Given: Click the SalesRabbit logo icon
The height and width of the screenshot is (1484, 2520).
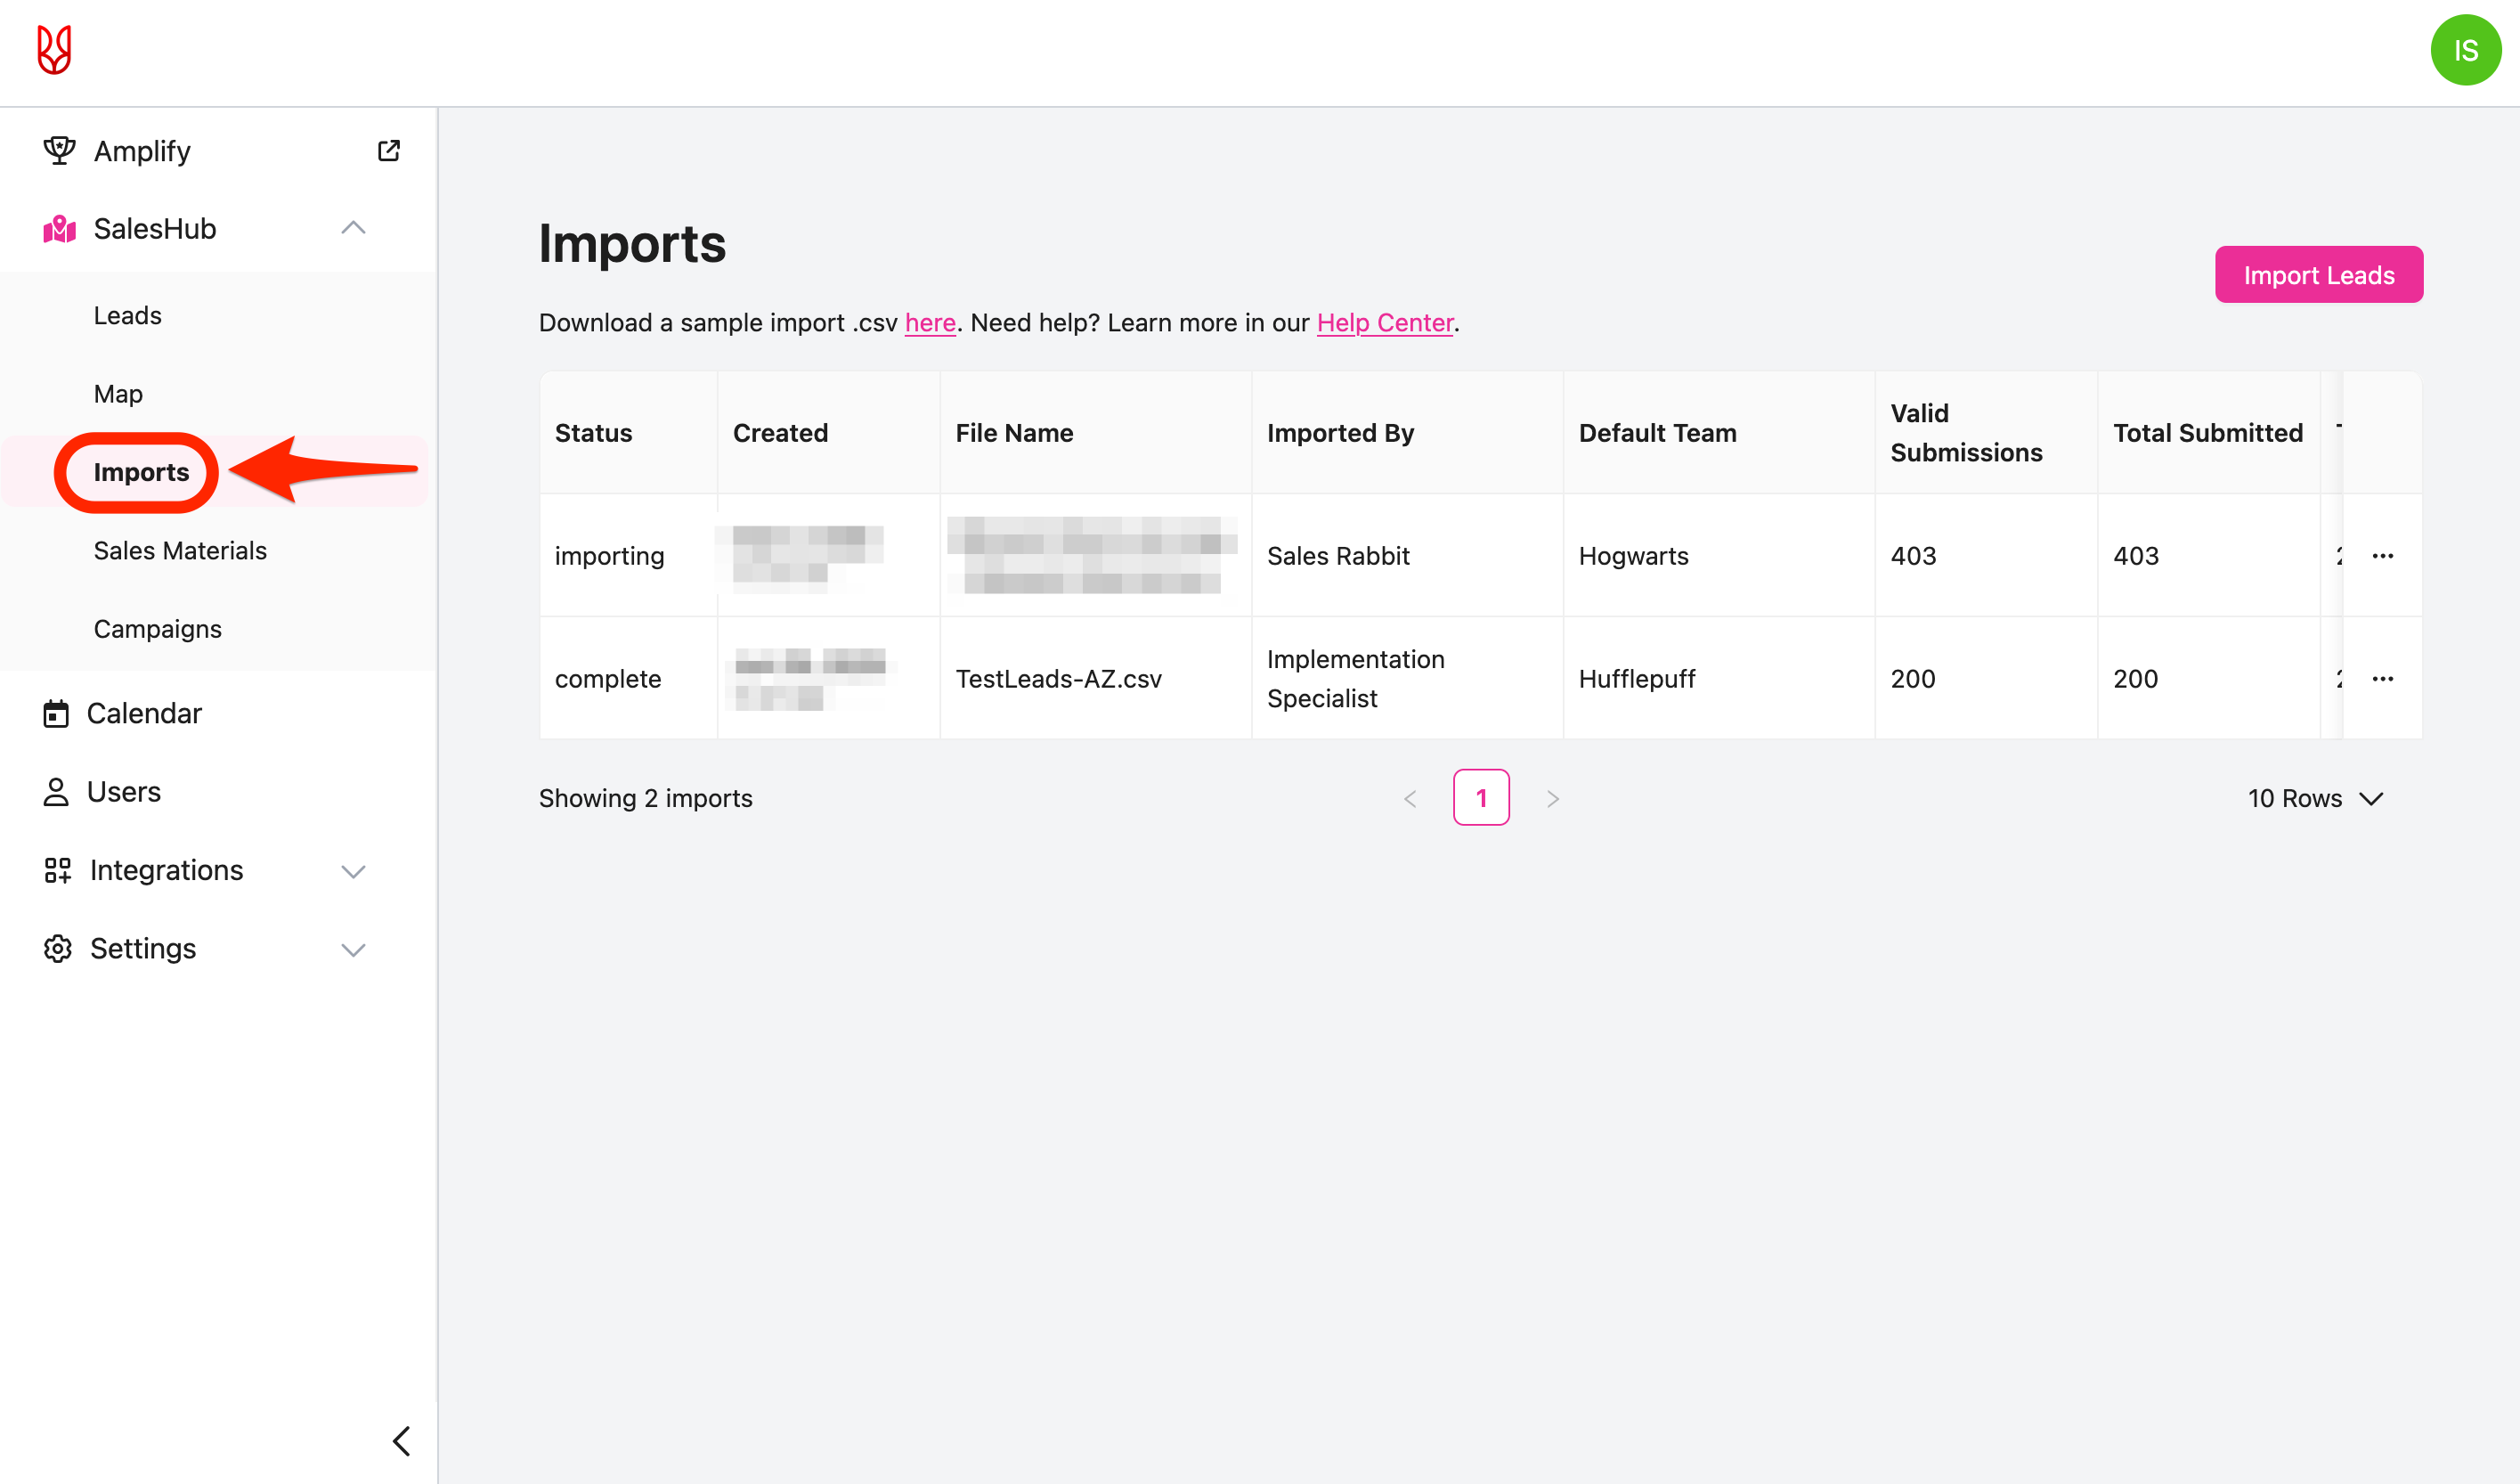Looking at the screenshot, I should click(x=54, y=50).
